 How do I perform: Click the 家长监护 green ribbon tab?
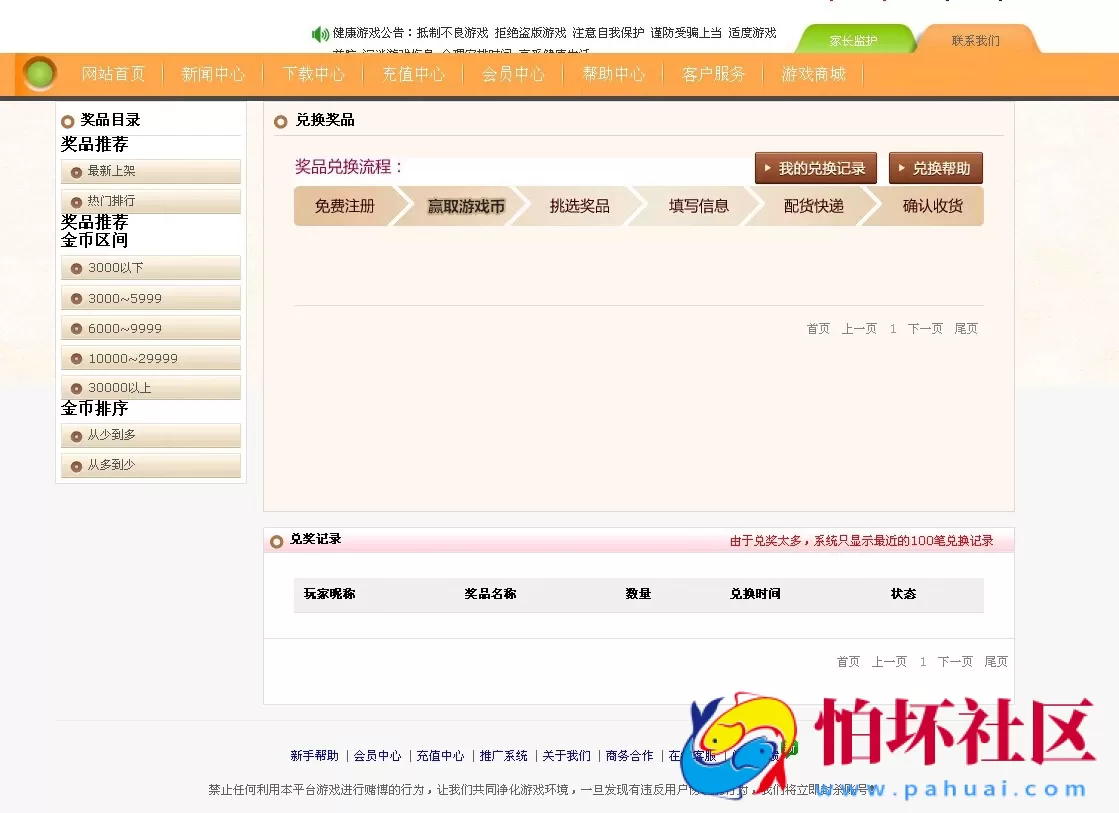[x=856, y=40]
